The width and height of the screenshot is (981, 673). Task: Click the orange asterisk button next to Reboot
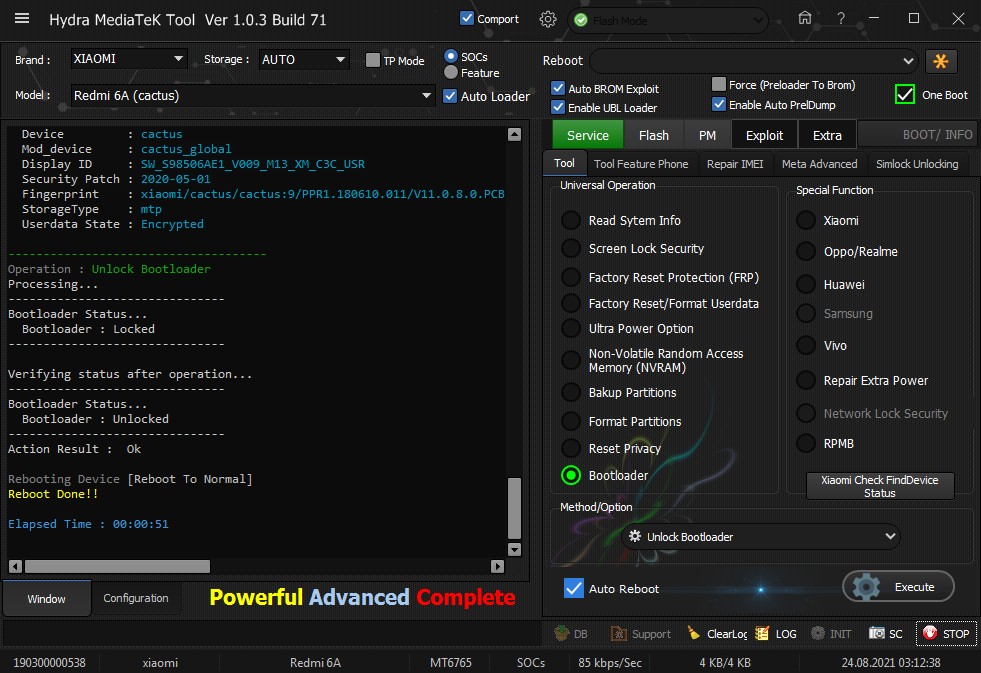point(941,61)
